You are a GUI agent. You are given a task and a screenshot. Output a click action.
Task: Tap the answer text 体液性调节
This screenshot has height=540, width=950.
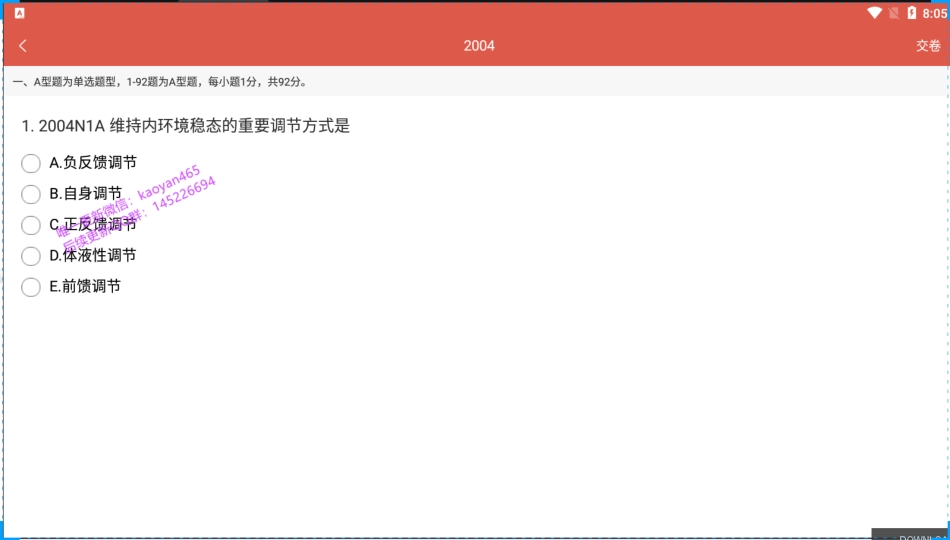tap(99, 256)
